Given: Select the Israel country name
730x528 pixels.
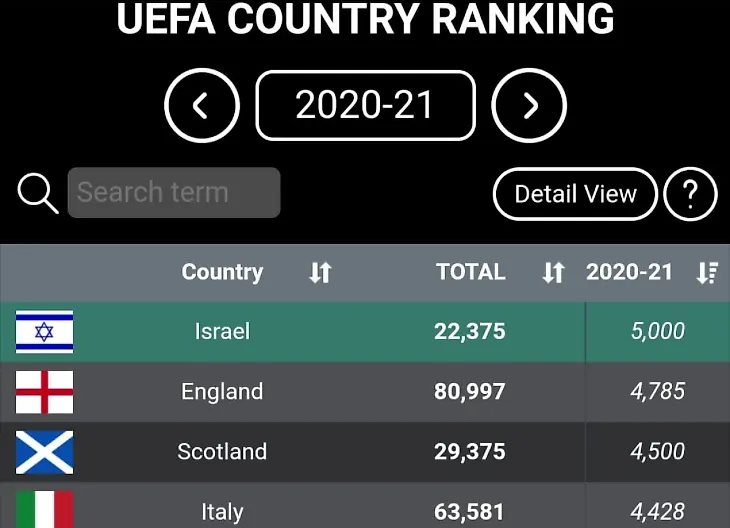Looking at the screenshot, I should [x=222, y=332].
